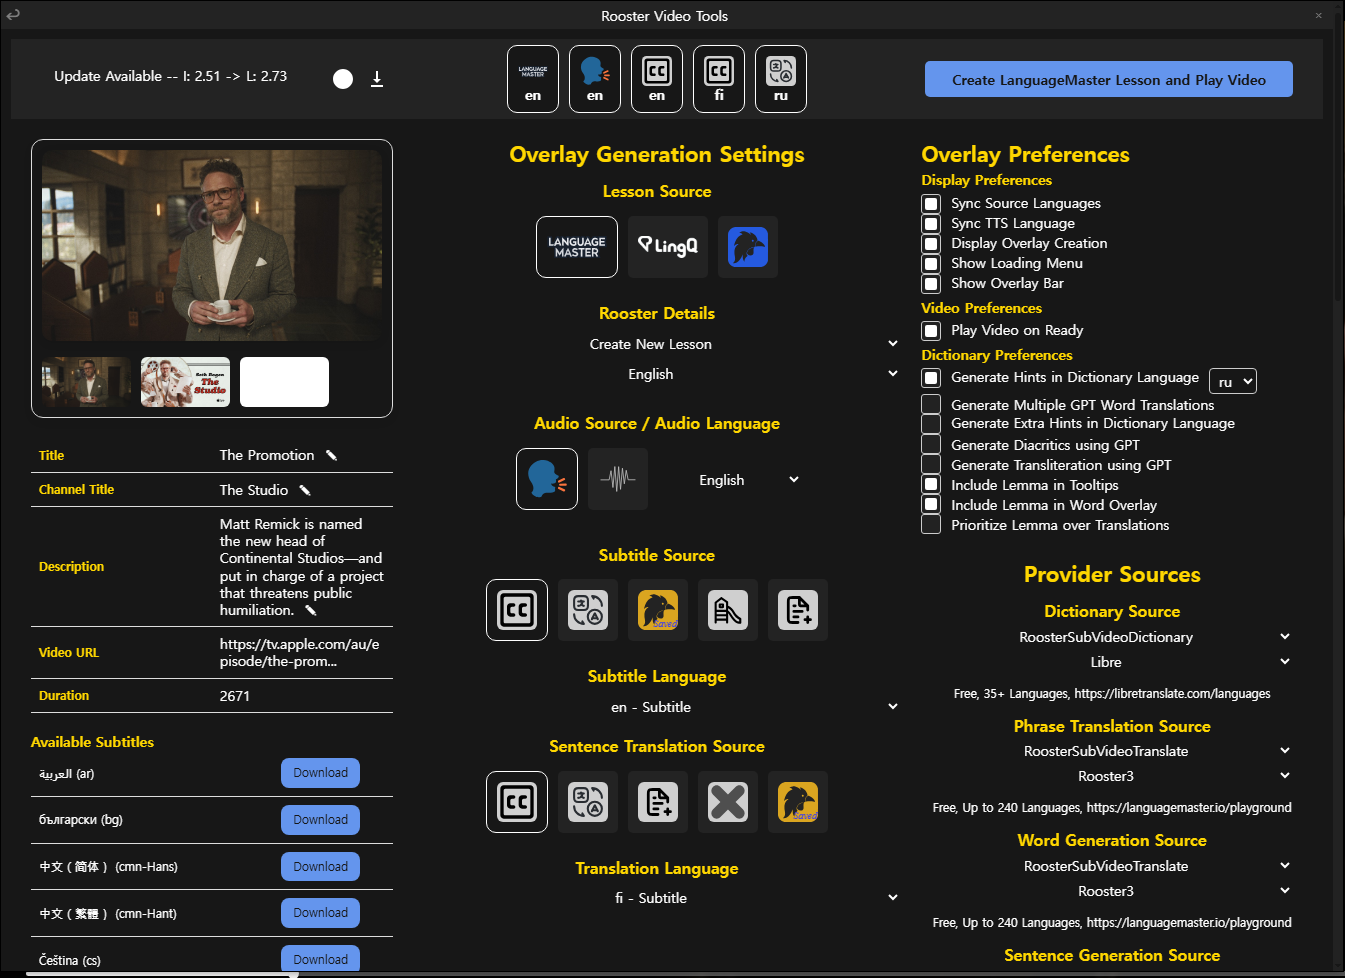Edit the Description with its pencil icon
Image resolution: width=1345 pixels, height=978 pixels.
click(x=310, y=610)
